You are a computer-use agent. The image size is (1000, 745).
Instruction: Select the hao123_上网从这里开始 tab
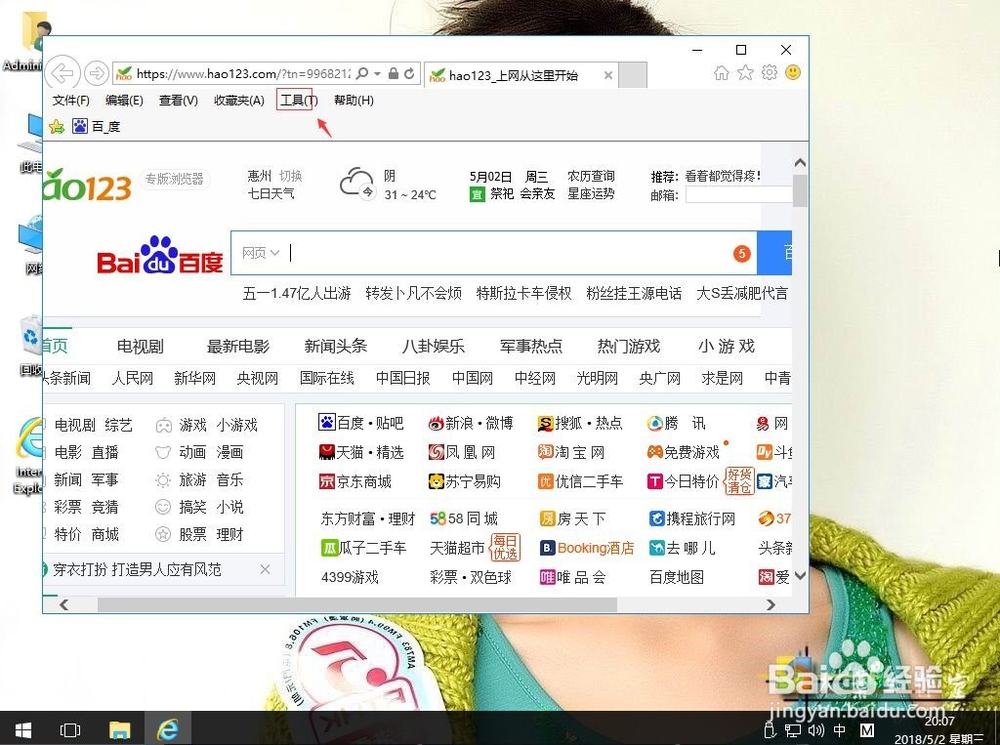[512, 74]
